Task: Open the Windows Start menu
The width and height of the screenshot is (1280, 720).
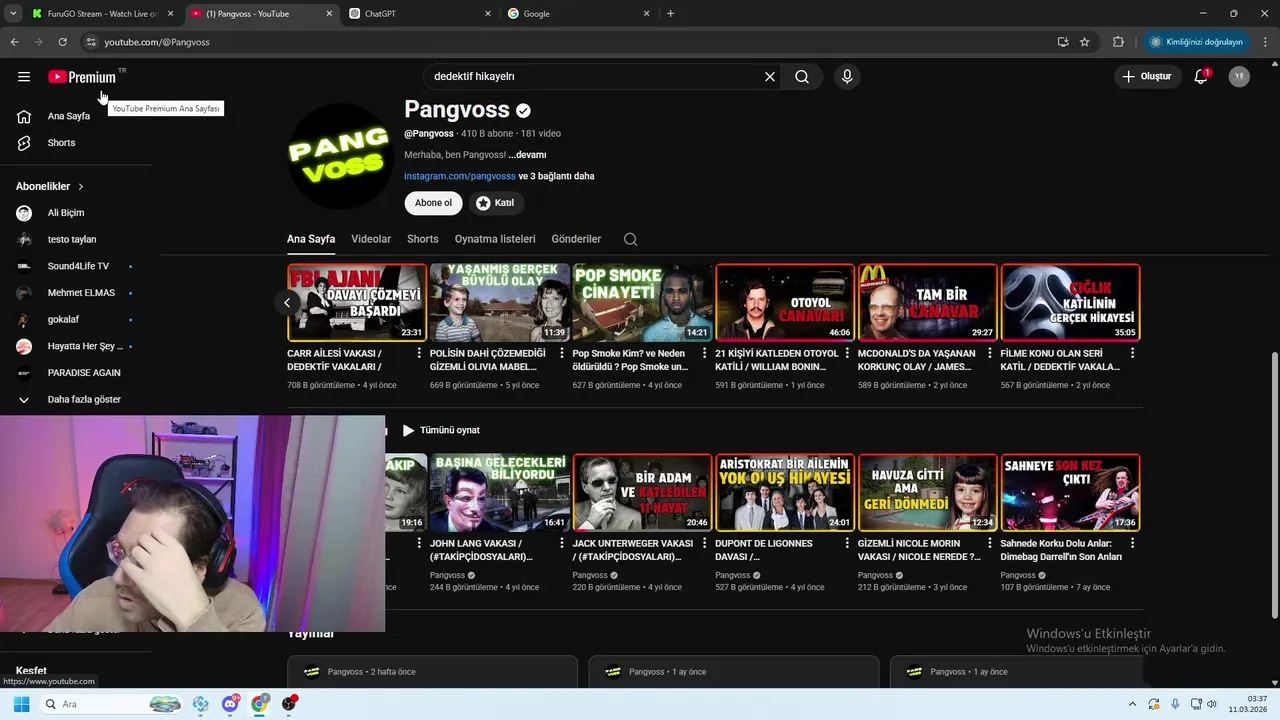Action: 21,704
